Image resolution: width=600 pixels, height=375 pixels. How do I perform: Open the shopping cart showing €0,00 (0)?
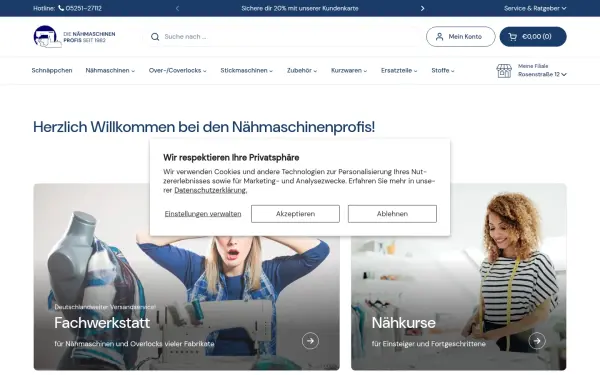tap(533, 37)
